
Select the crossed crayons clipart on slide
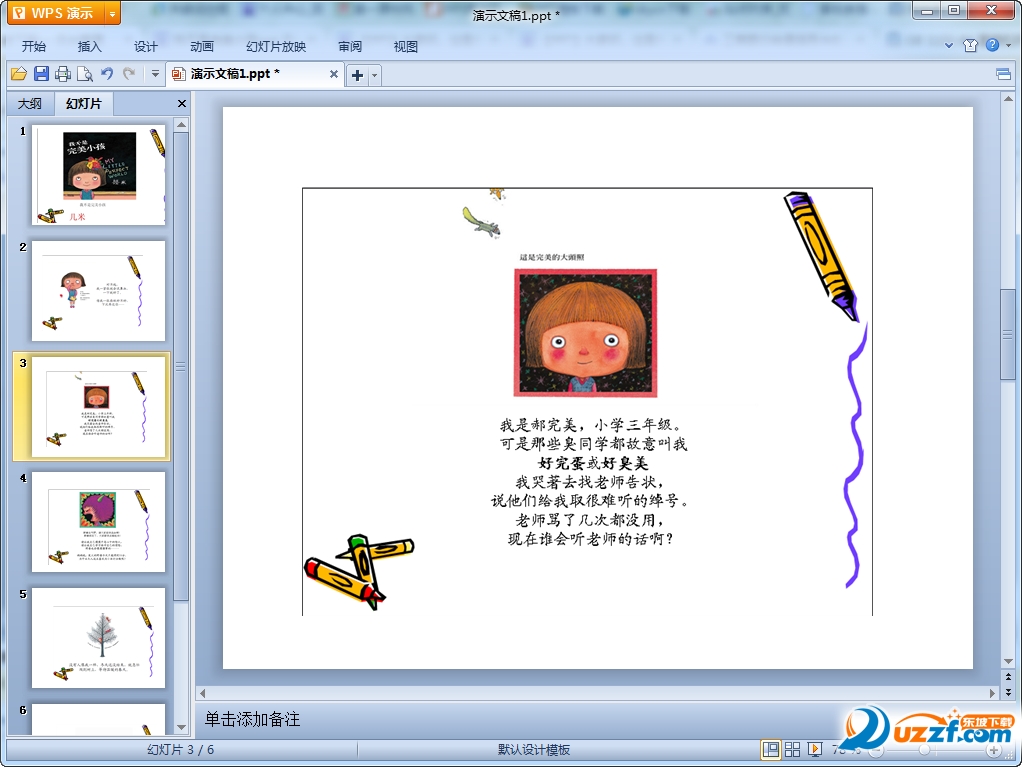(358, 572)
